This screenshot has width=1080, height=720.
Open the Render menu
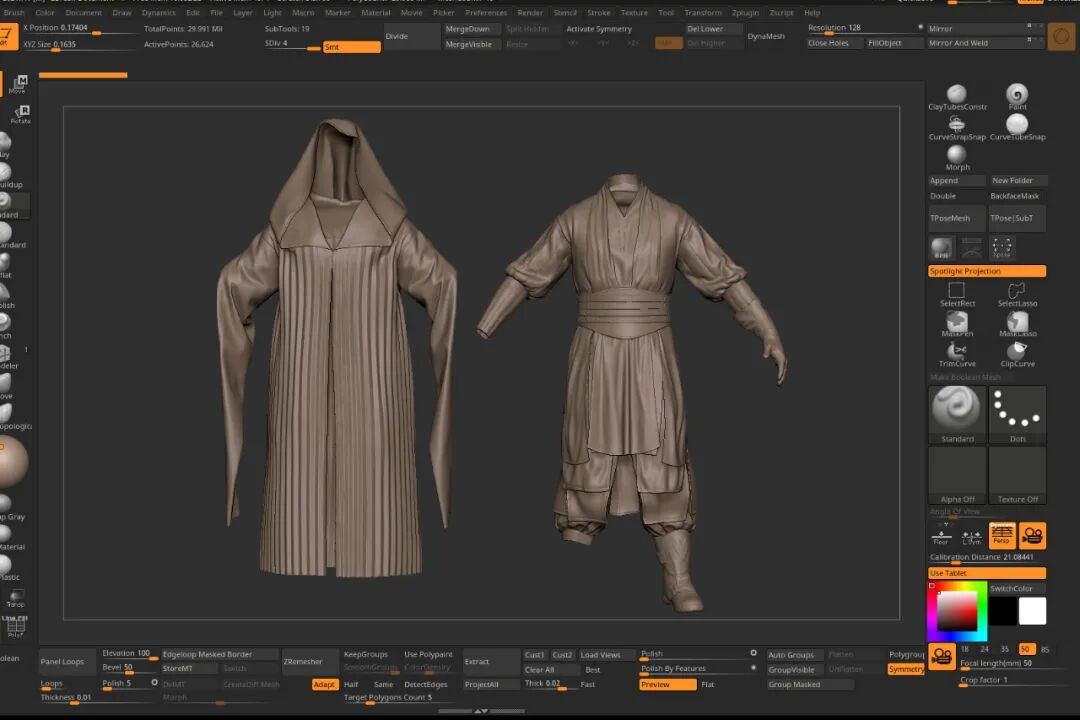point(530,13)
